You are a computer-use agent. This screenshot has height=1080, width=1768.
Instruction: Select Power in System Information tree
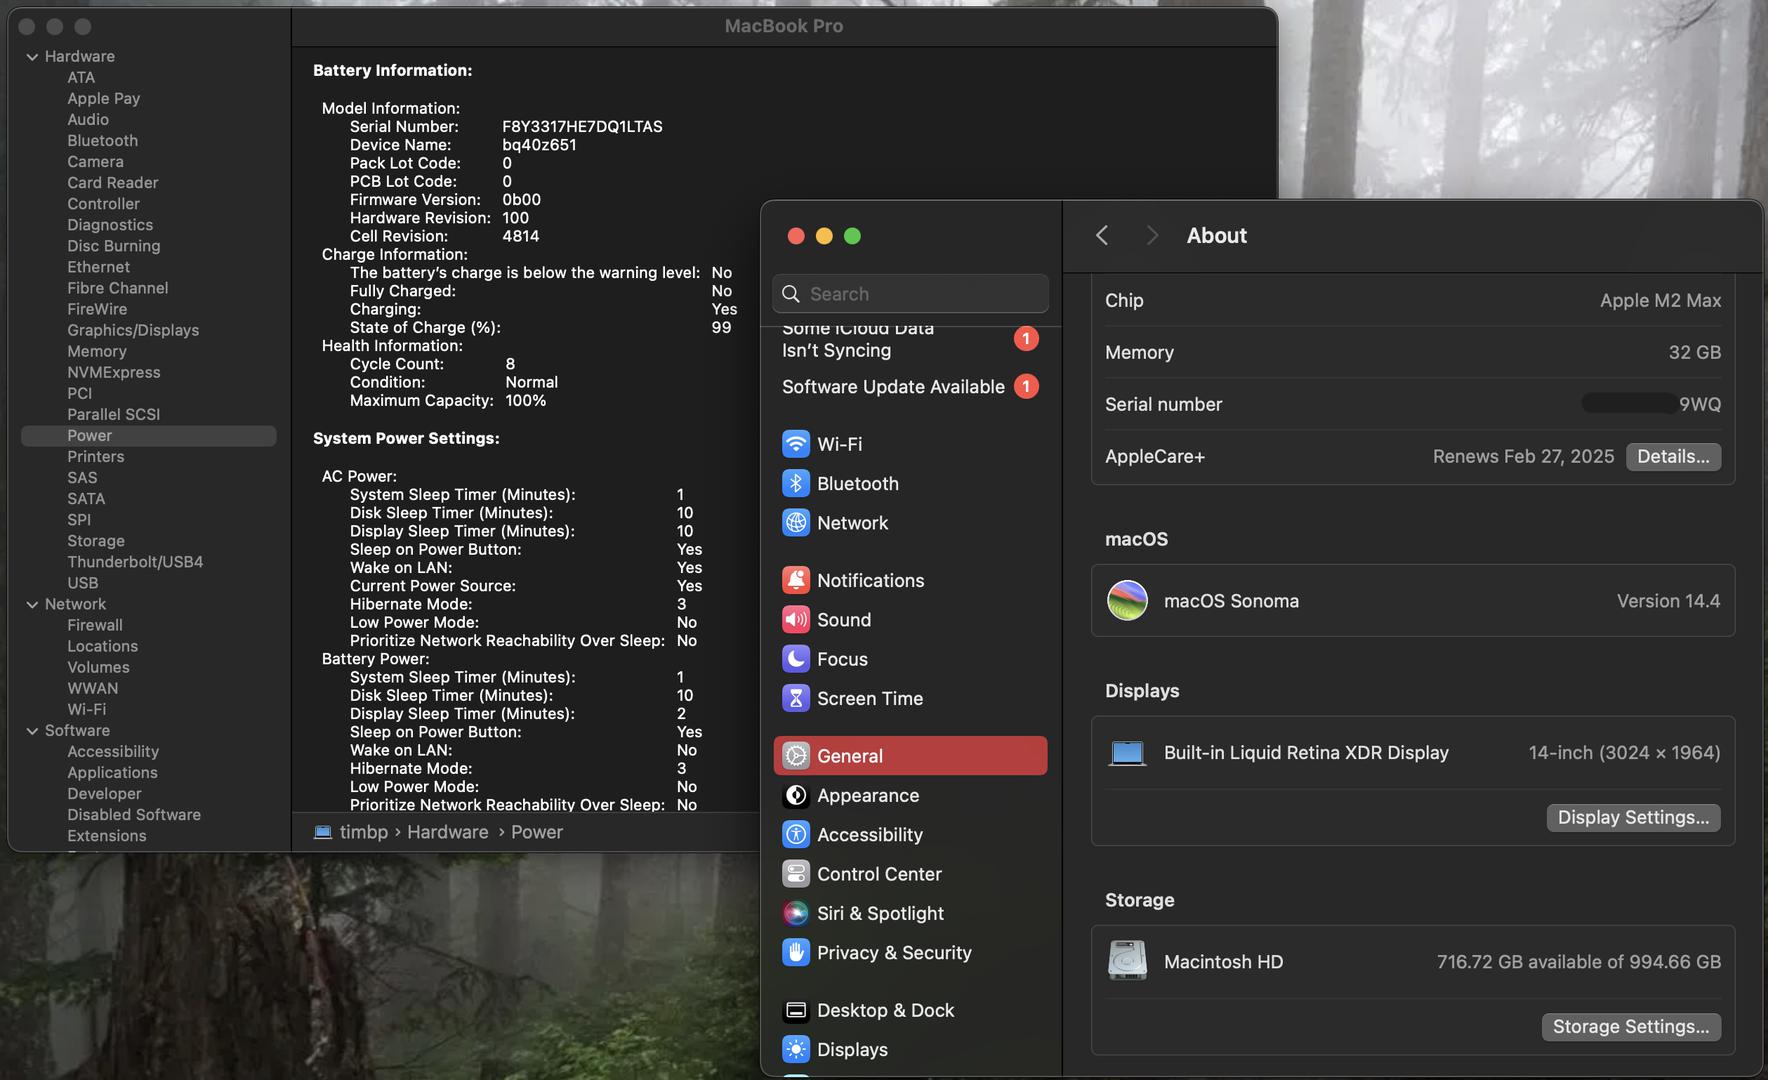point(149,436)
